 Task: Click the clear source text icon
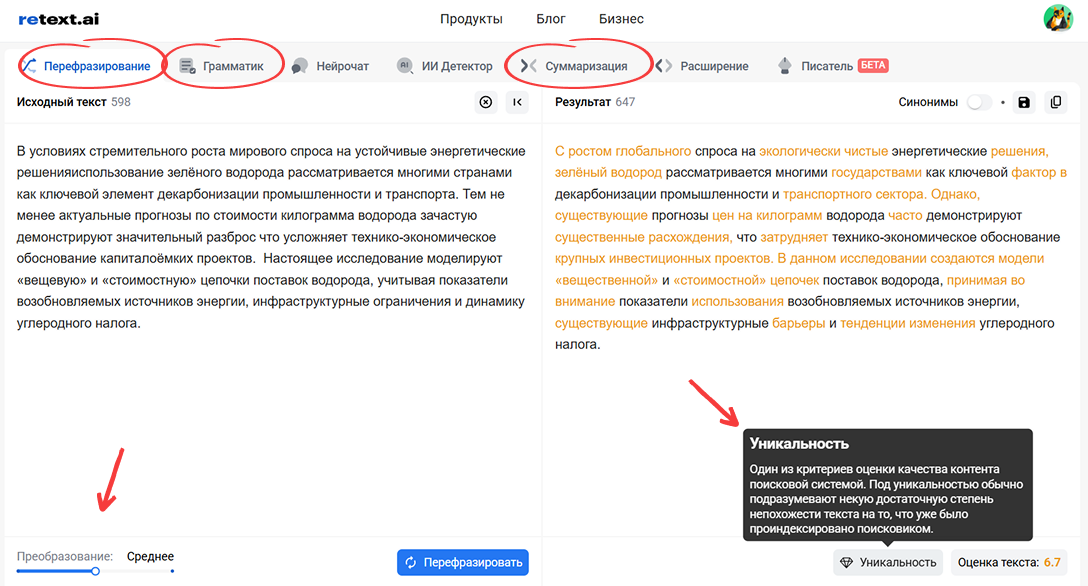click(486, 102)
